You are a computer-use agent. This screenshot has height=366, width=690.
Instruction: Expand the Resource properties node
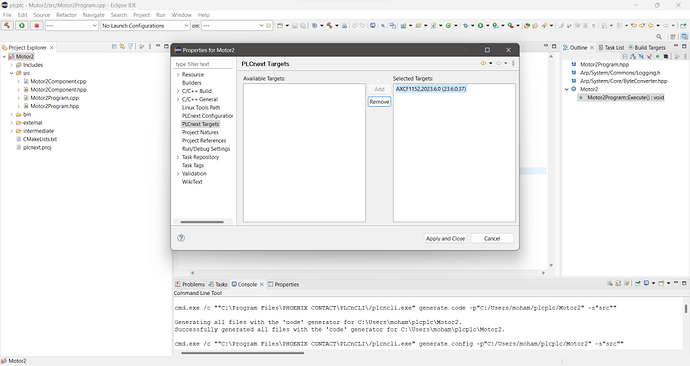click(178, 75)
